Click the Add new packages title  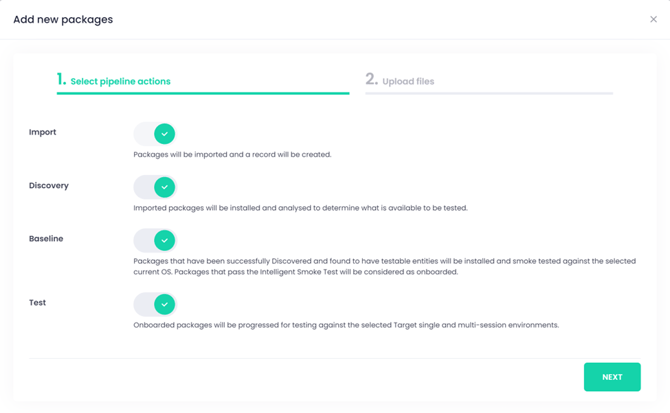(x=63, y=20)
